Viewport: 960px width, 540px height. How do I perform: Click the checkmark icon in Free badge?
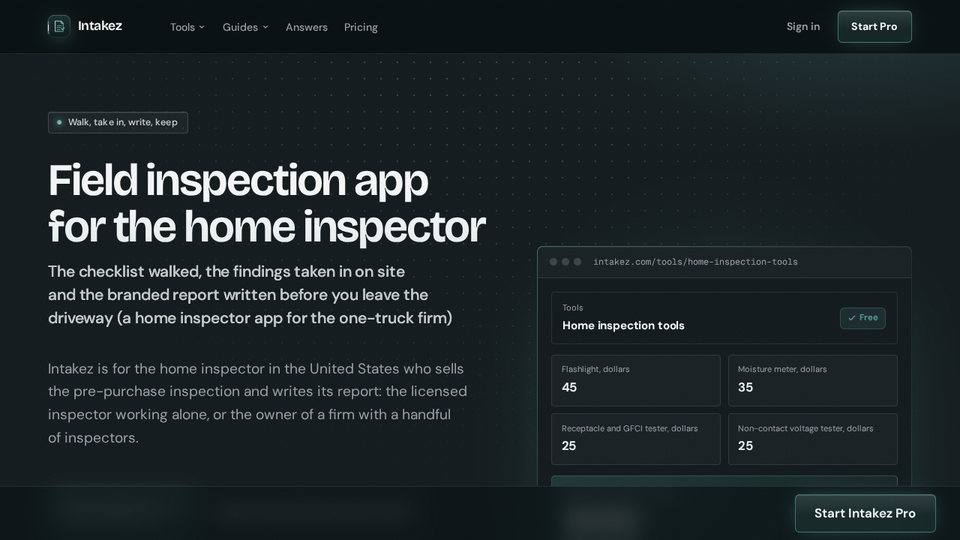852,318
